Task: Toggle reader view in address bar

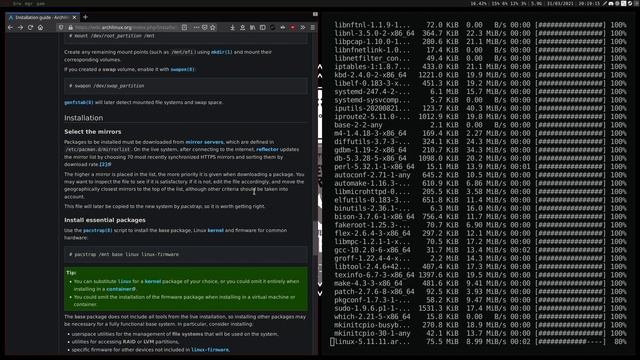Action: coord(184,27)
